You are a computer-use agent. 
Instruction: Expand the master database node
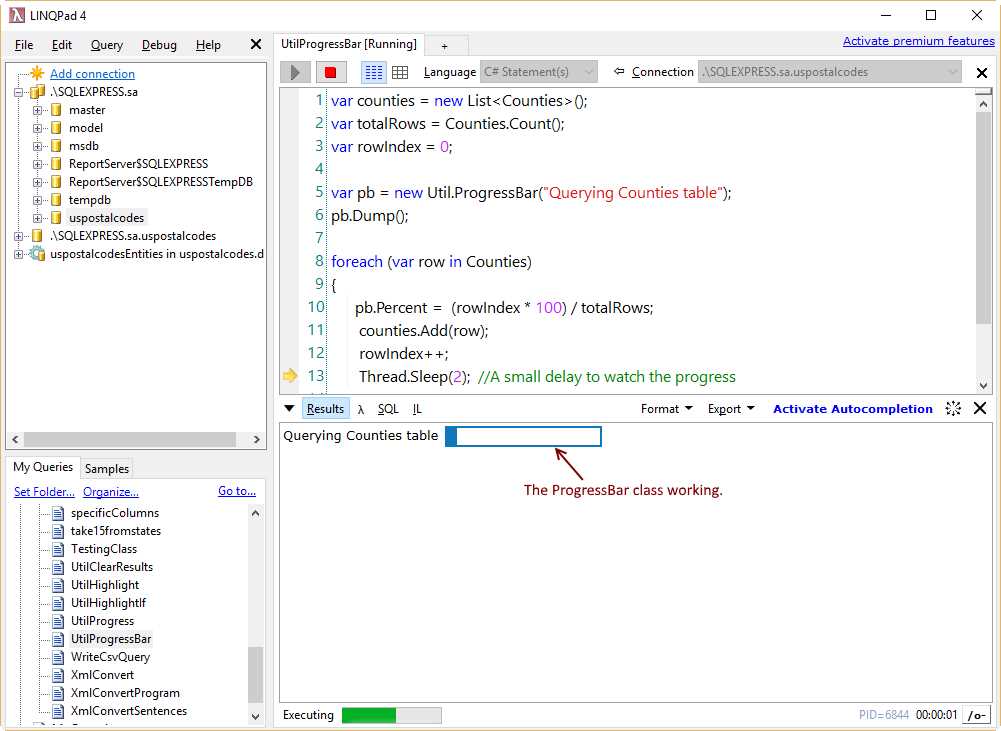point(37,110)
